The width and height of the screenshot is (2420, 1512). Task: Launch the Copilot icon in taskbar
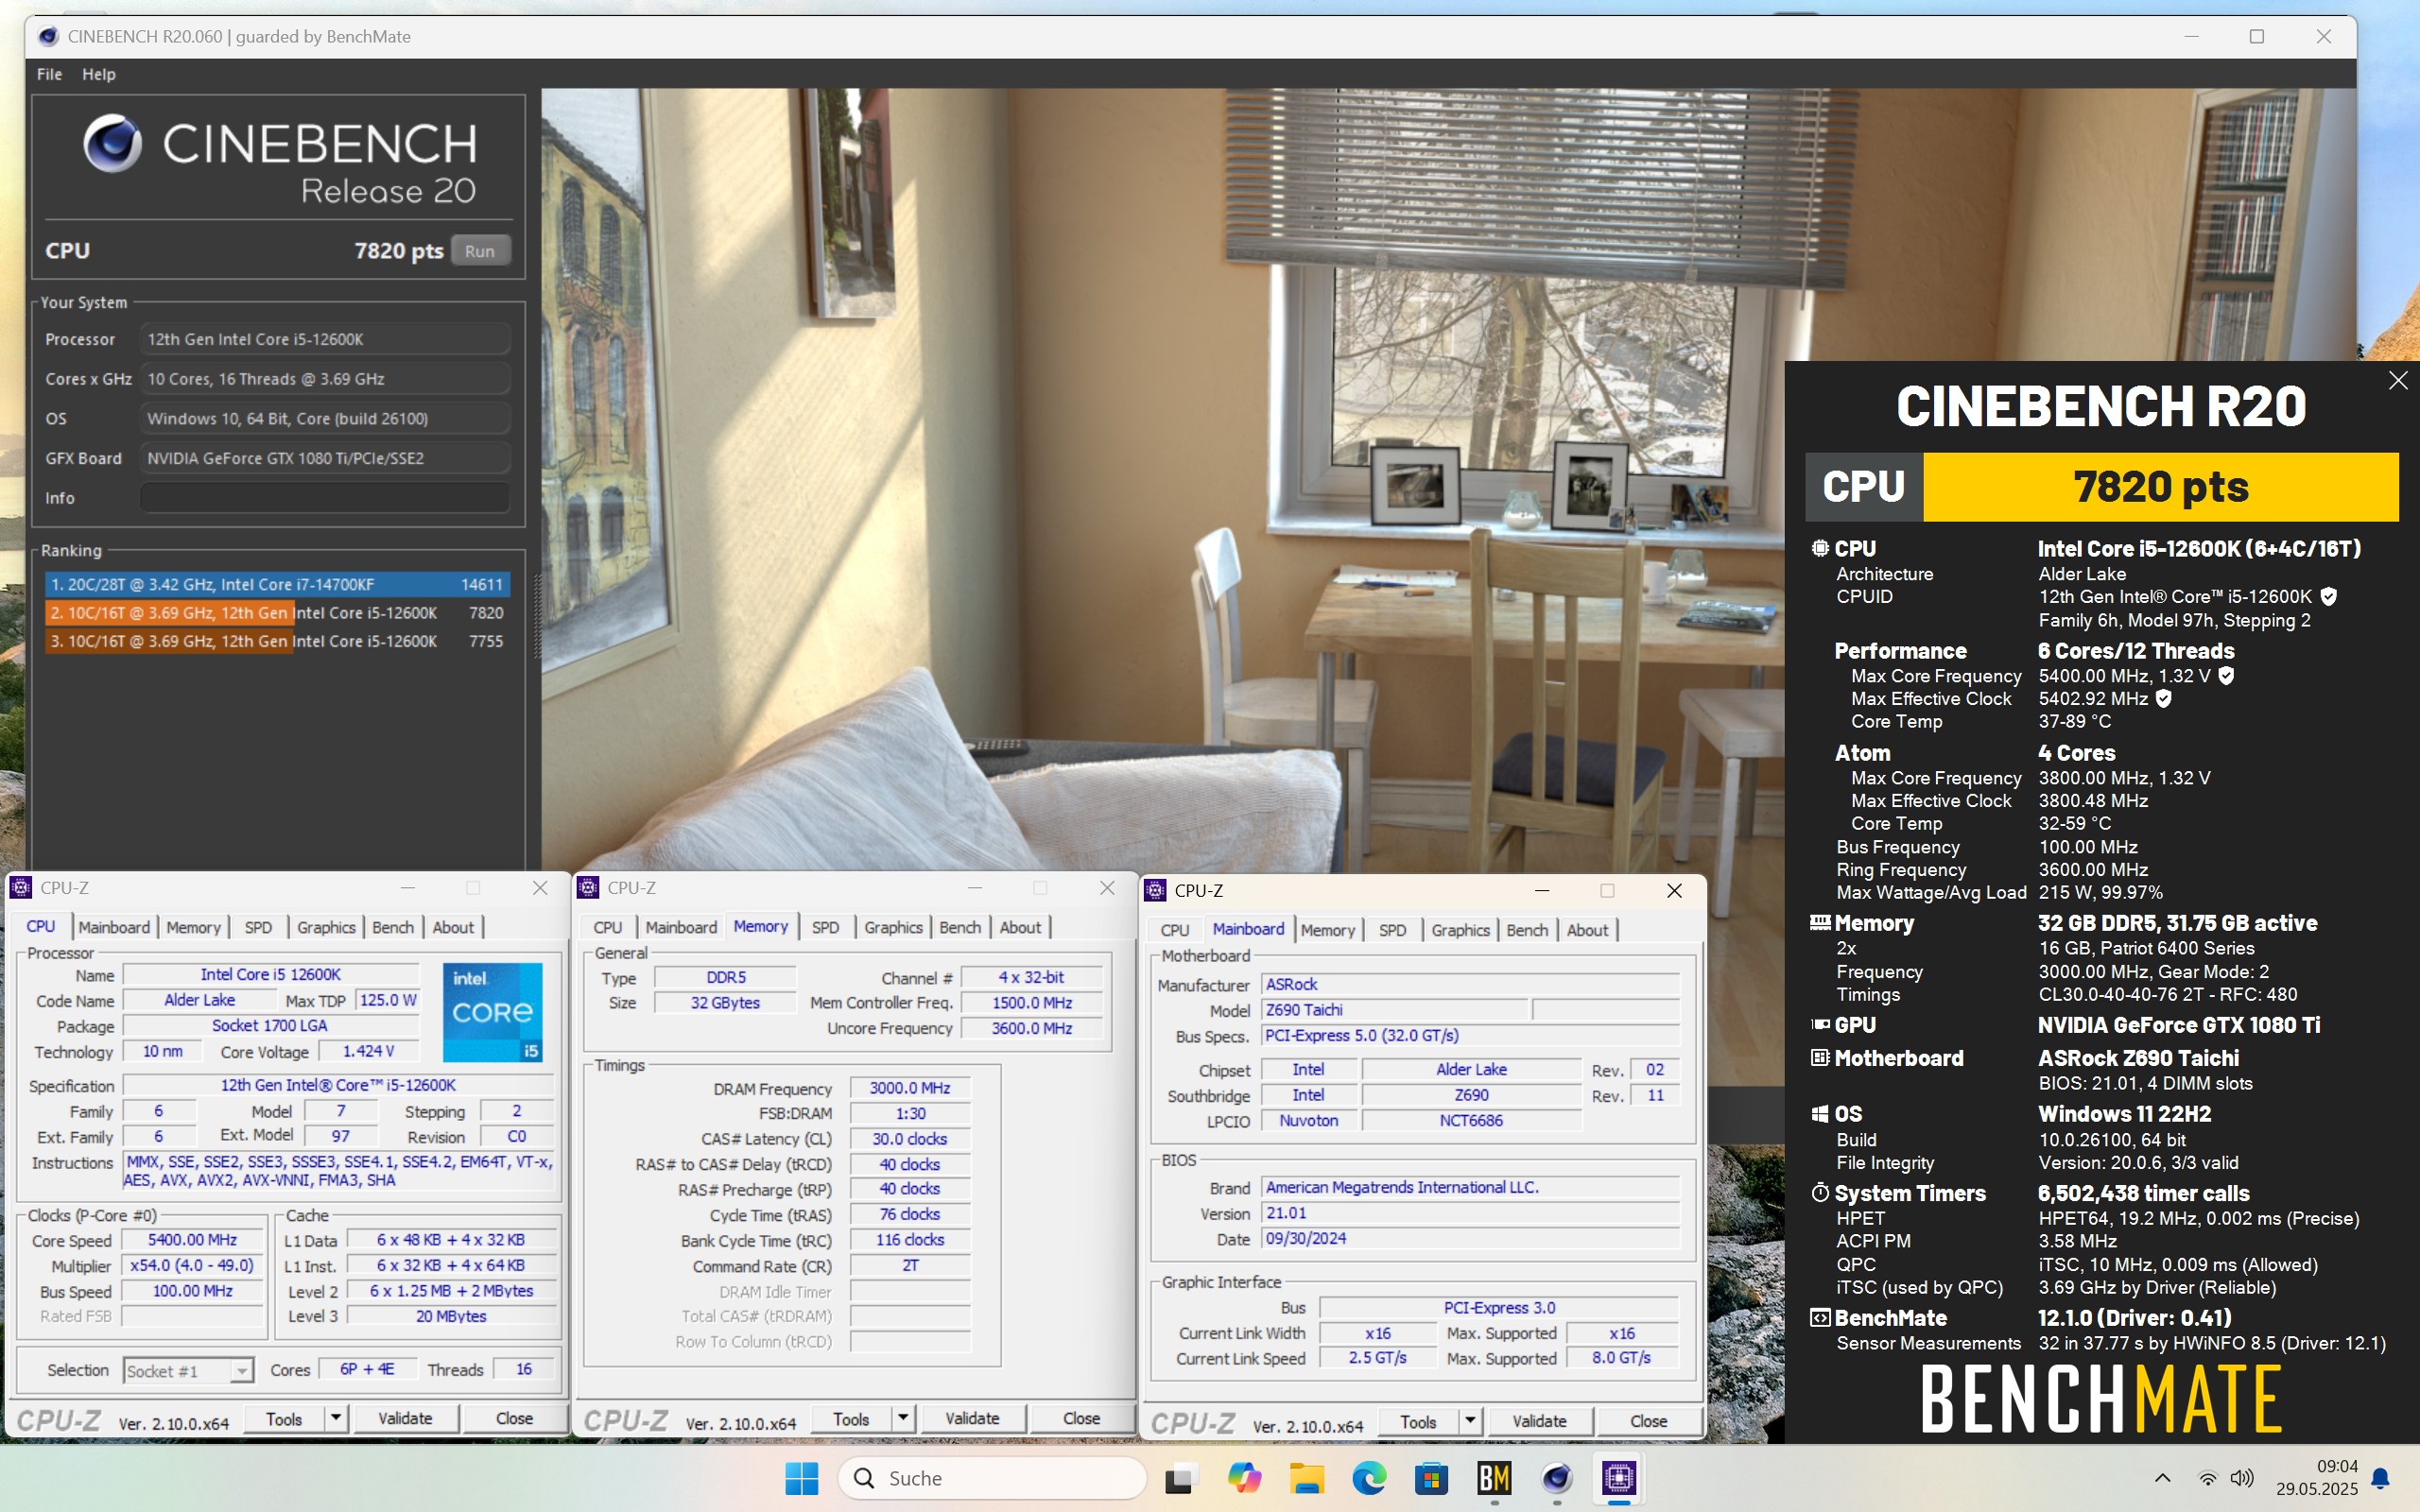point(1244,1478)
